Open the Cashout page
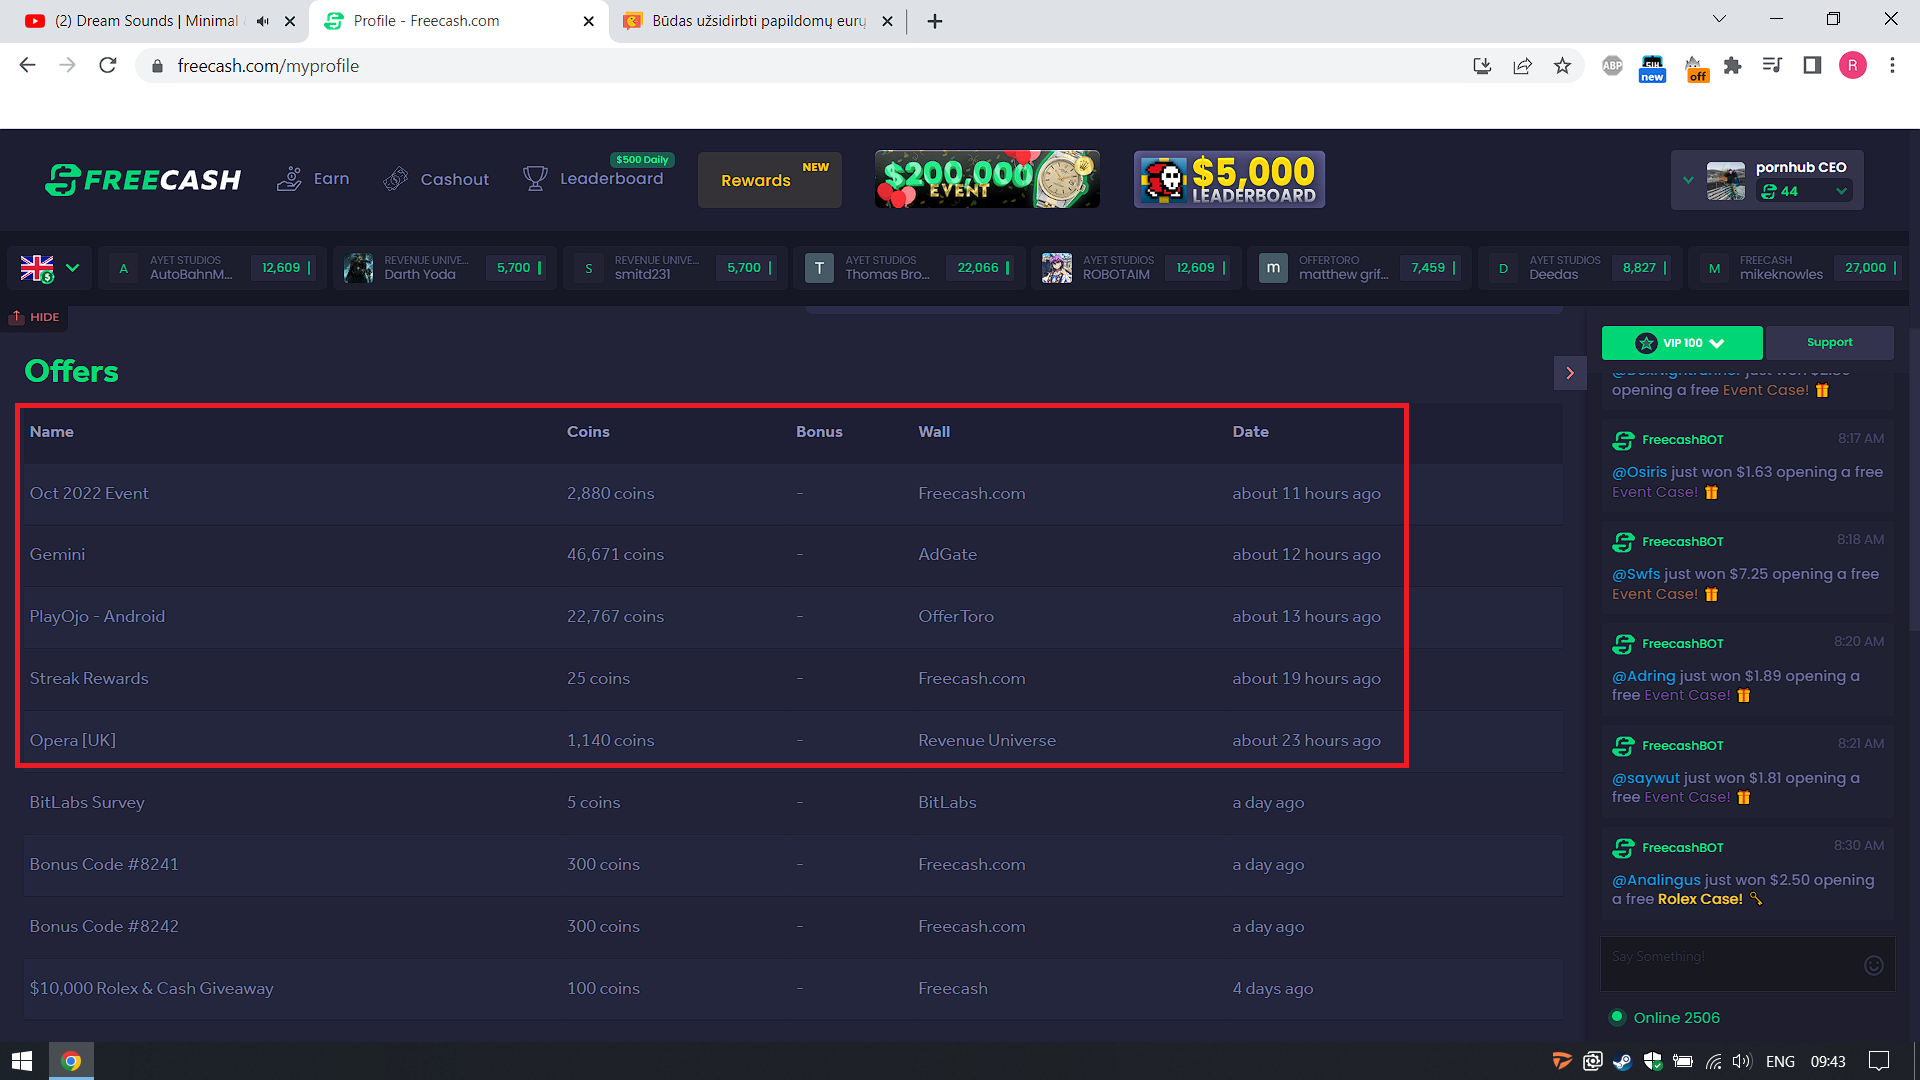This screenshot has height=1080, width=1920. click(436, 179)
